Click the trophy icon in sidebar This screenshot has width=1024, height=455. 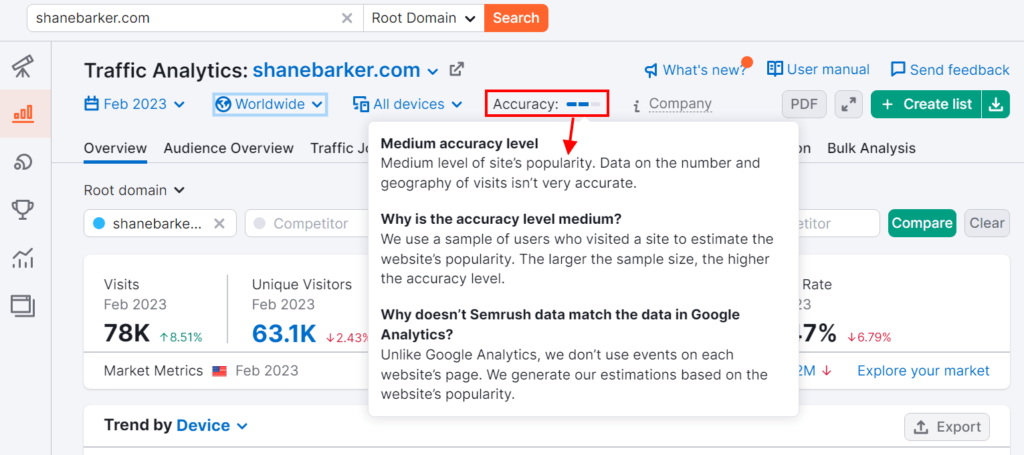click(x=22, y=209)
